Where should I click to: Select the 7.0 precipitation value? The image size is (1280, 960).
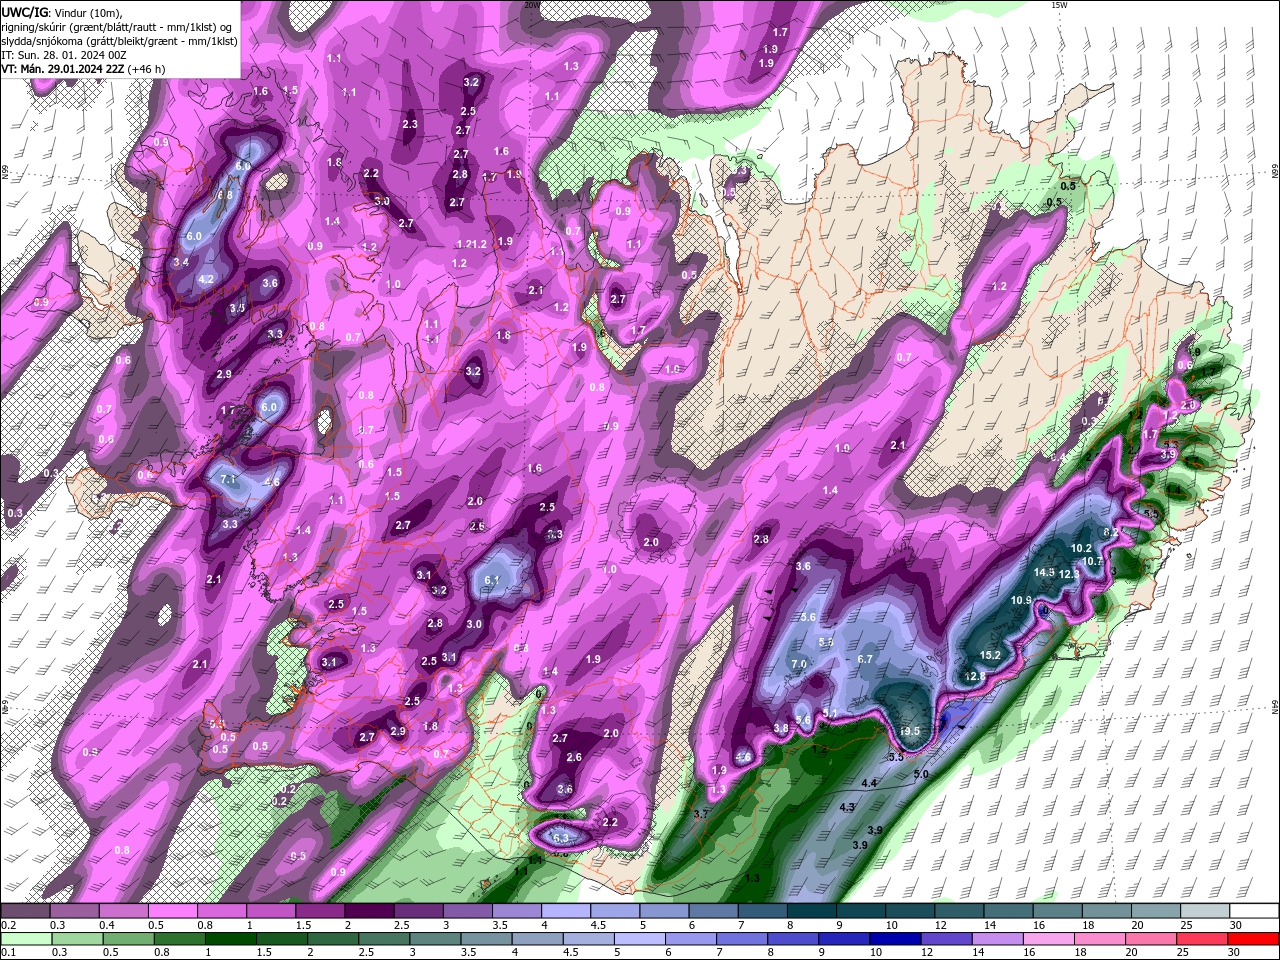click(799, 664)
